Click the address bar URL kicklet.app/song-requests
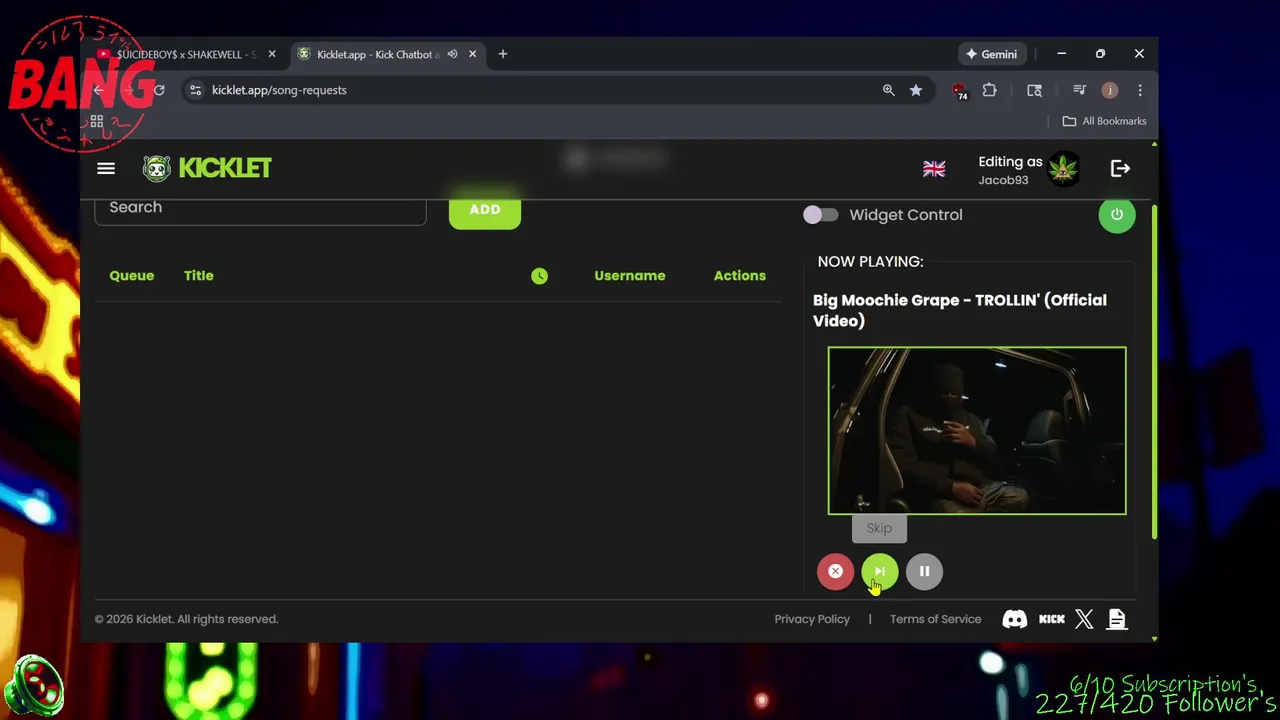 279,90
